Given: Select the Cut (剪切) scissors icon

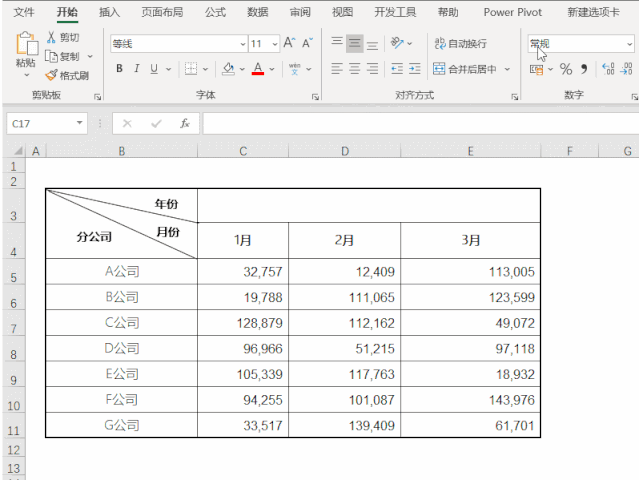Looking at the screenshot, I should [x=51, y=37].
